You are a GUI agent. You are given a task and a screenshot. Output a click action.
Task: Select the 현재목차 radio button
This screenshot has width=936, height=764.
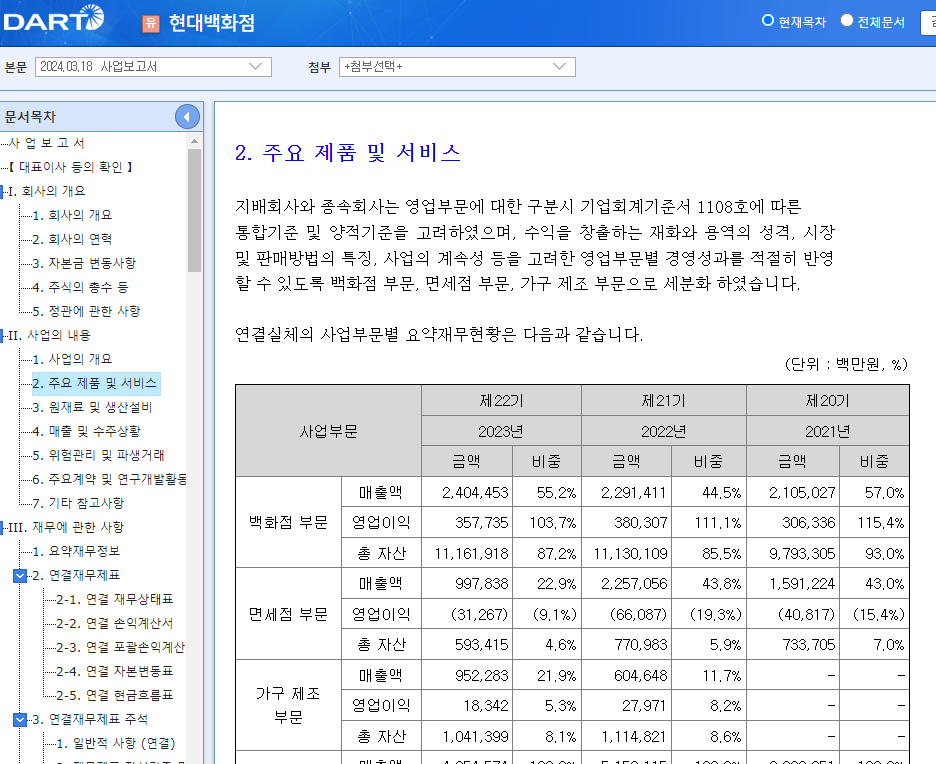tap(769, 20)
